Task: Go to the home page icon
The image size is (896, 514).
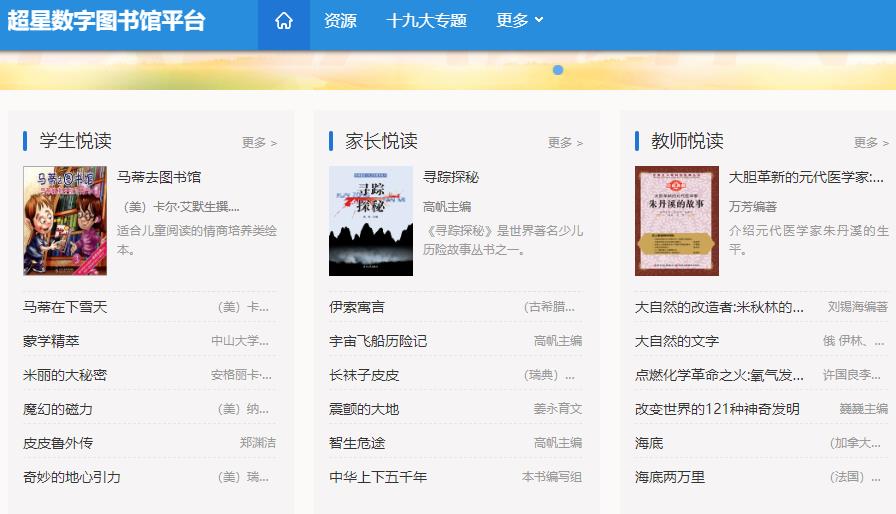Action: click(284, 21)
